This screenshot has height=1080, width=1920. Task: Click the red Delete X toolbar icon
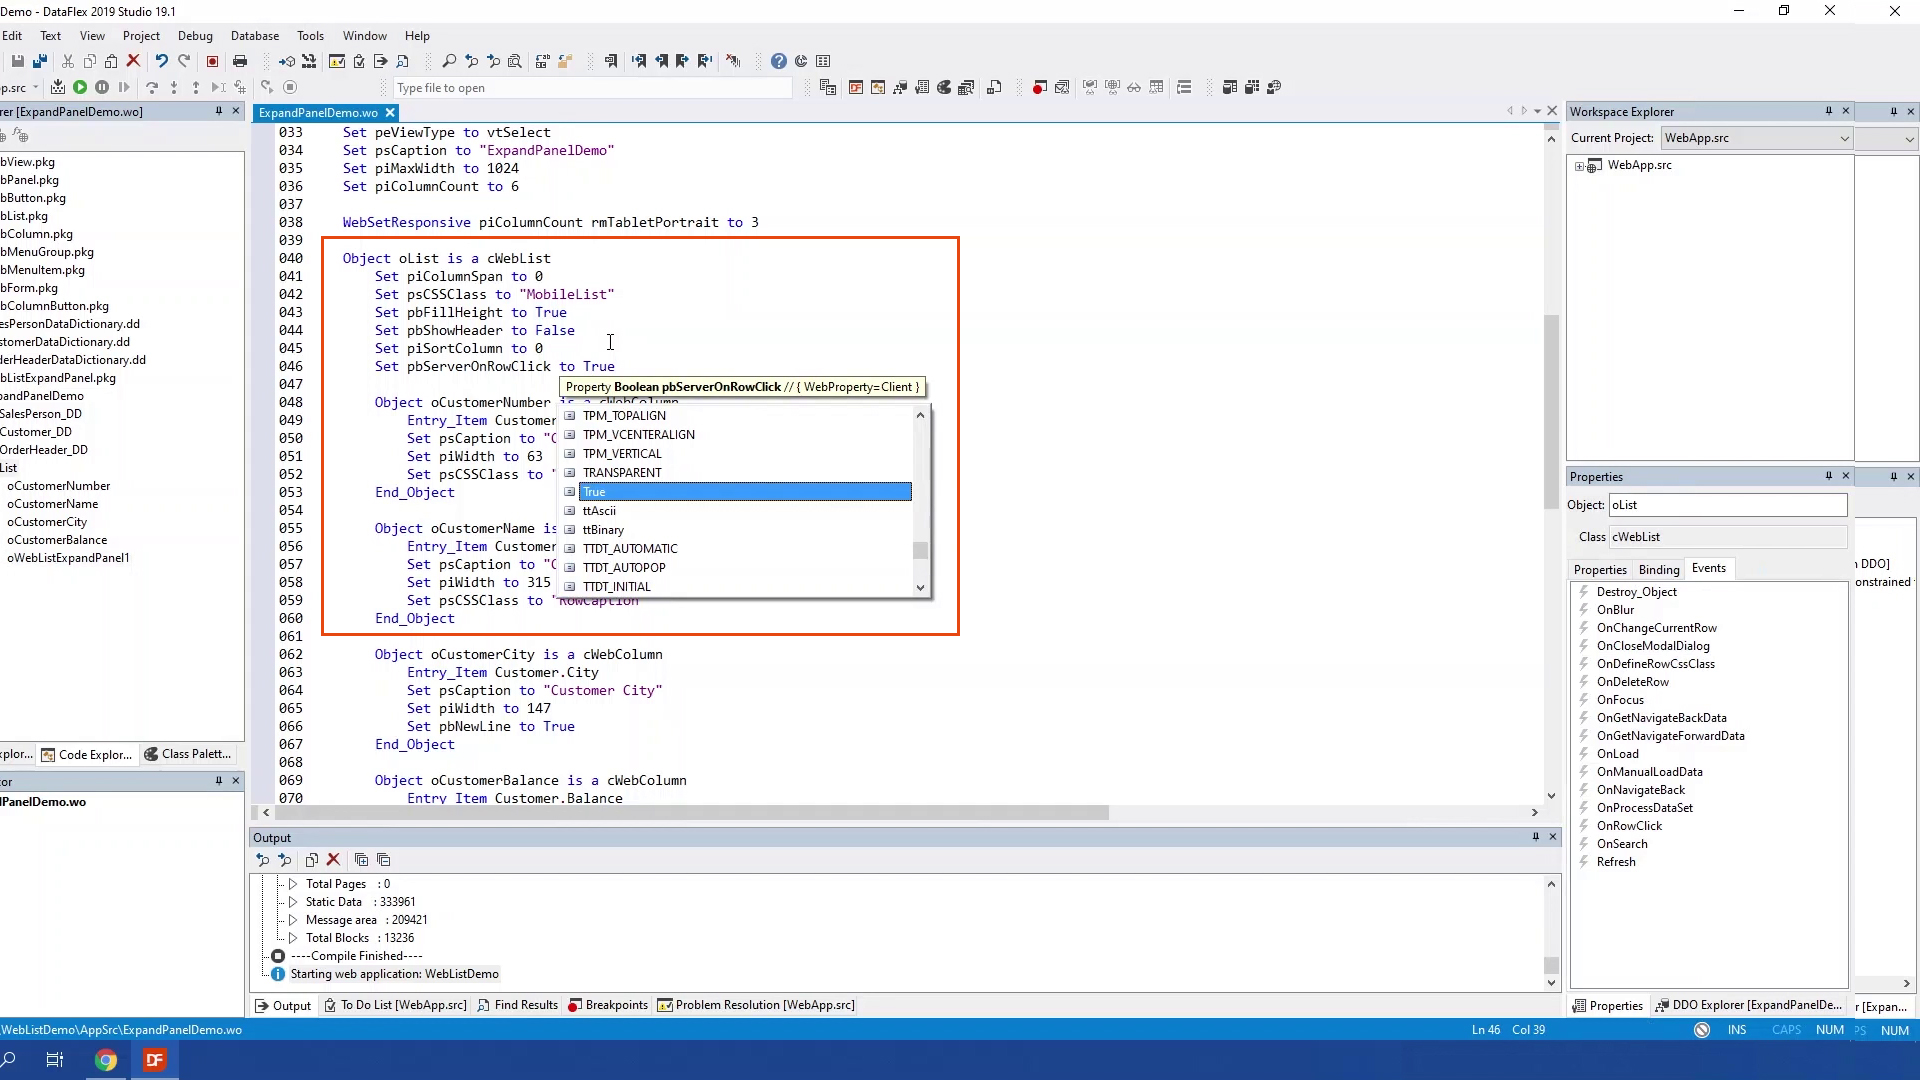133,61
